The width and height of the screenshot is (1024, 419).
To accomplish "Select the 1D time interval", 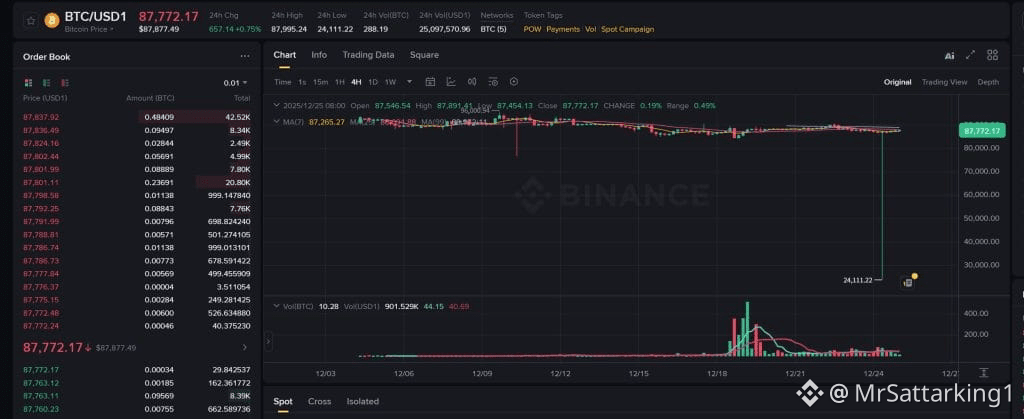I will (373, 82).
